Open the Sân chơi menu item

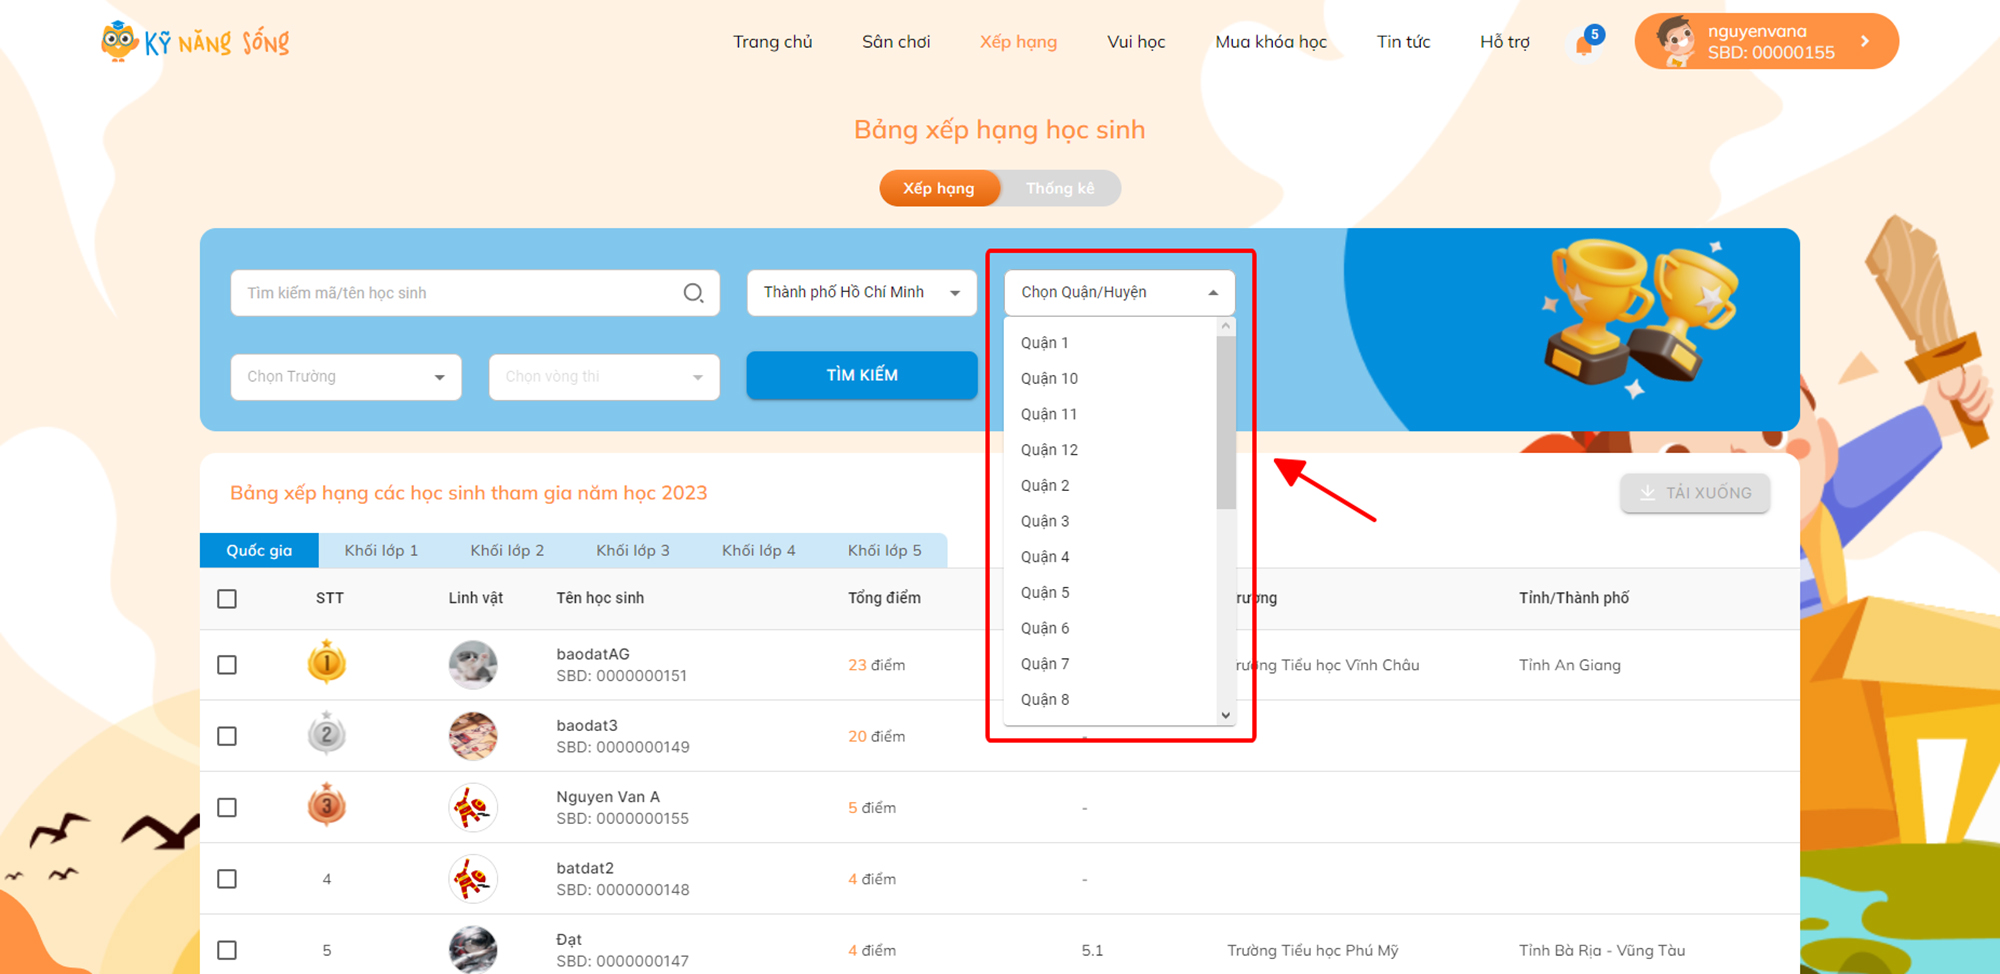tap(896, 42)
